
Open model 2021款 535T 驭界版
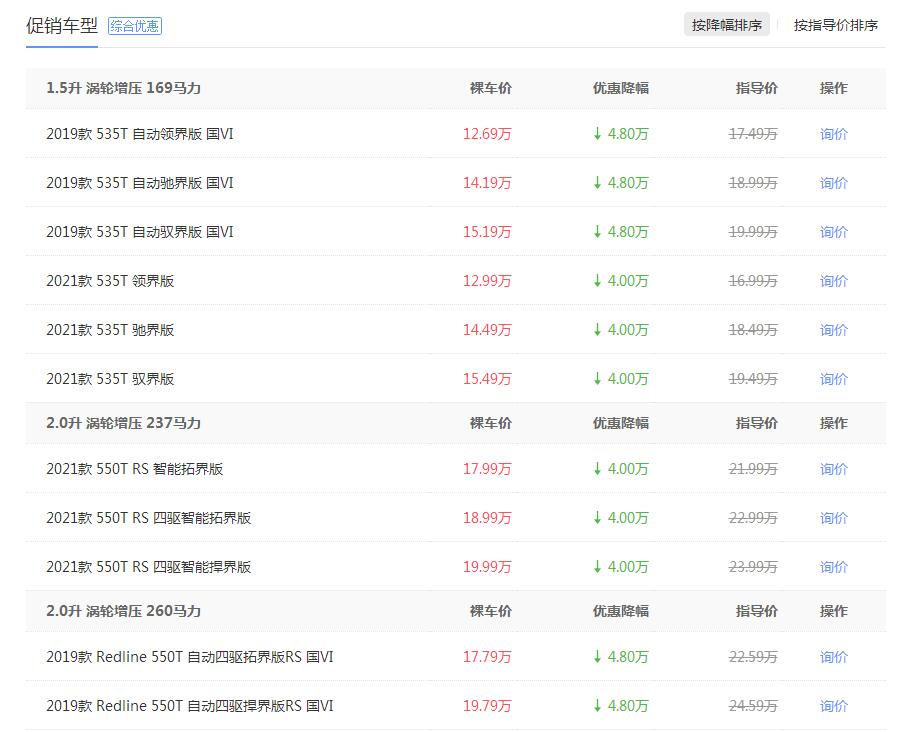coord(110,379)
